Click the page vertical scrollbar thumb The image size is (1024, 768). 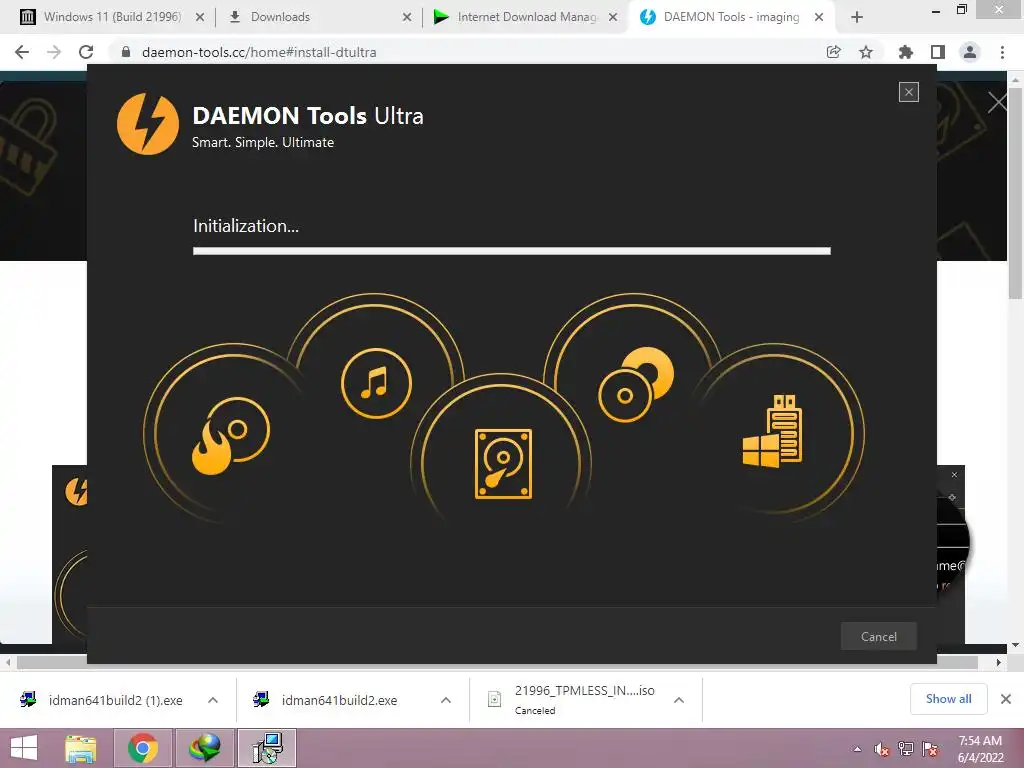[x=1016, y=193]
